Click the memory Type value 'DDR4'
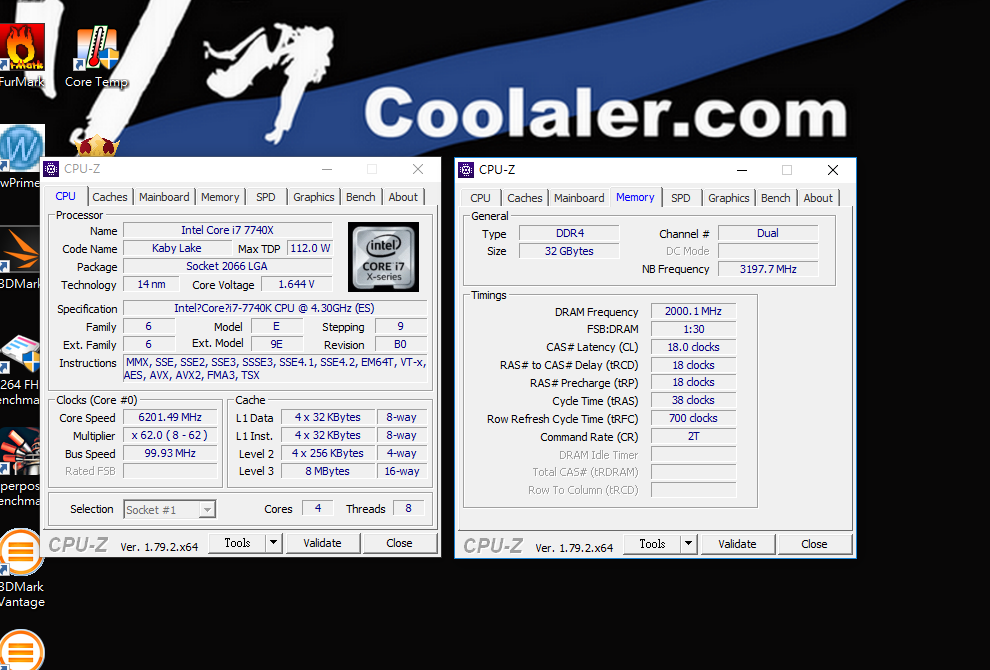This screenshot has height=670, width=990. 569,234
